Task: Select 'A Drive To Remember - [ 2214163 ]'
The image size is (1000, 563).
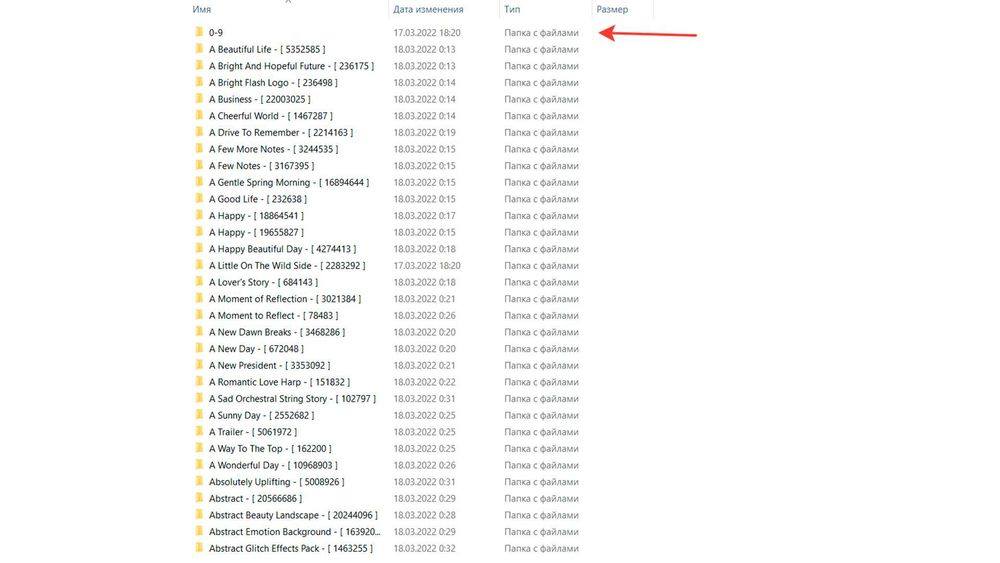Action: [x=281, y=132]
